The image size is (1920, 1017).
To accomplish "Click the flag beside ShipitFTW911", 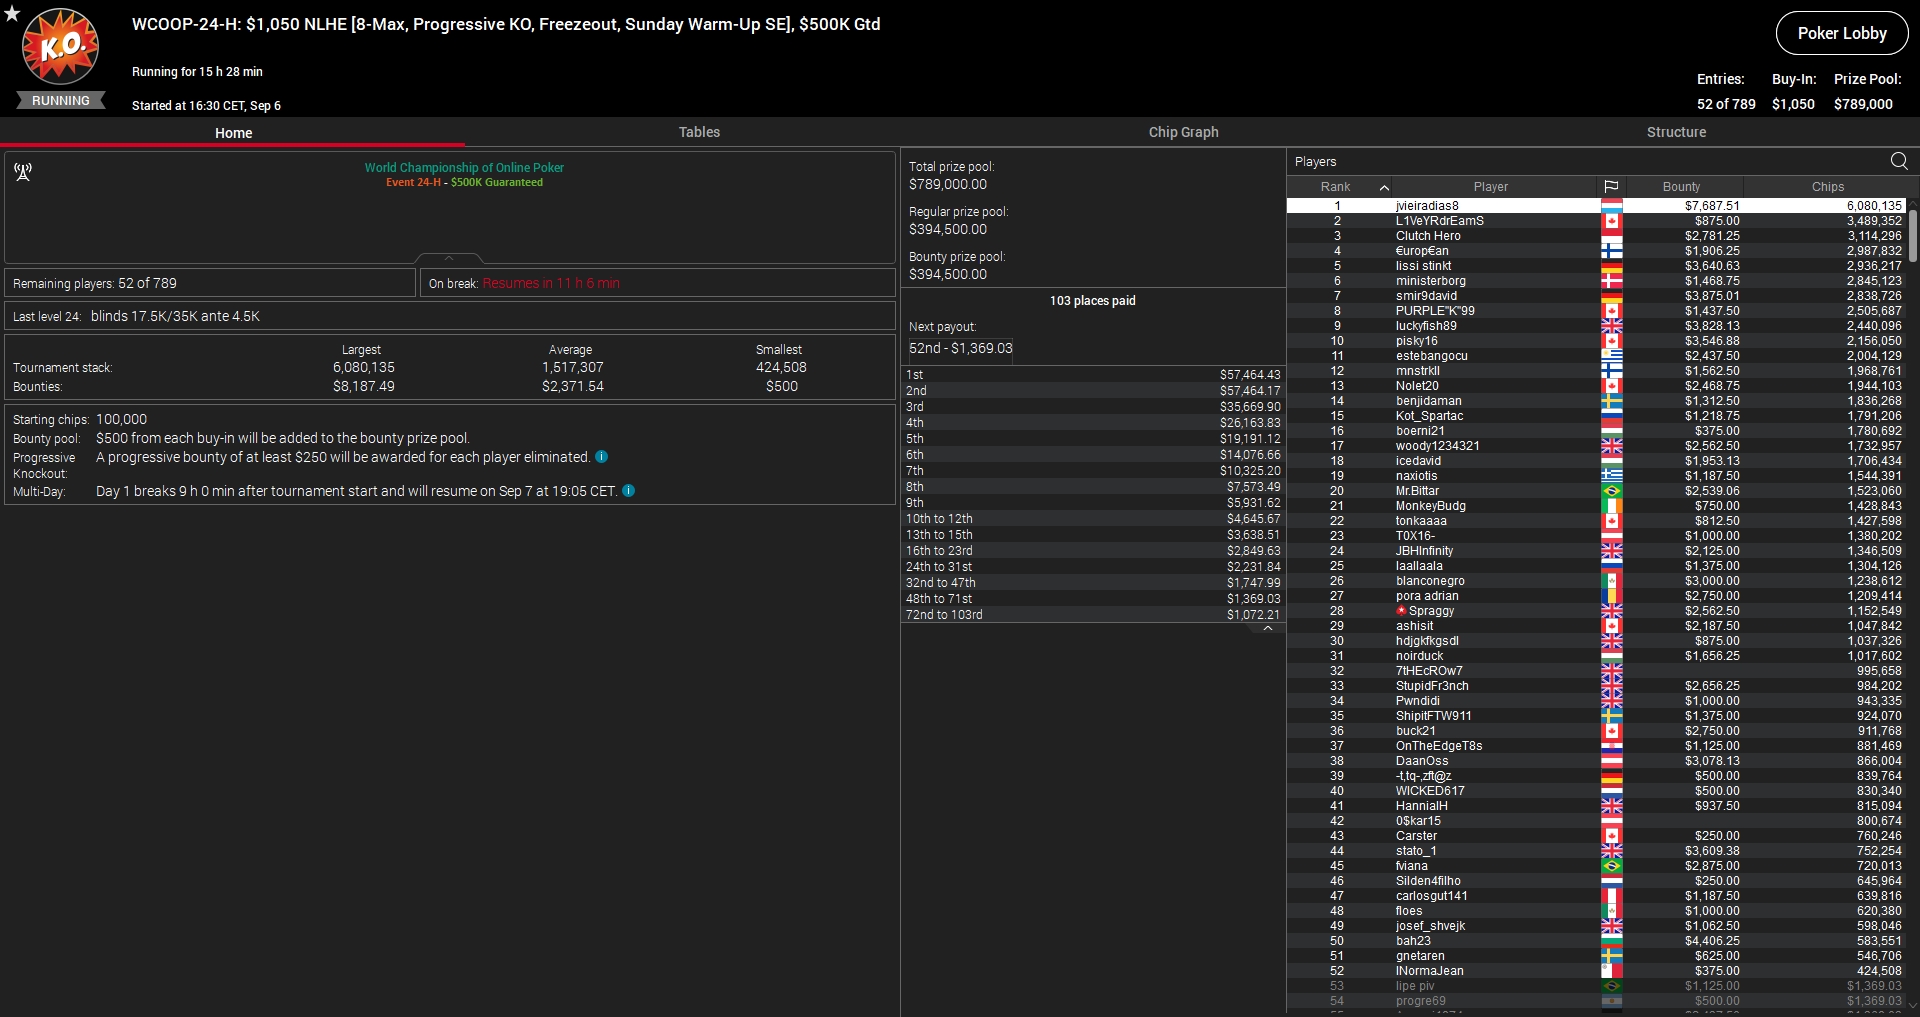I will pos(1611,716).
